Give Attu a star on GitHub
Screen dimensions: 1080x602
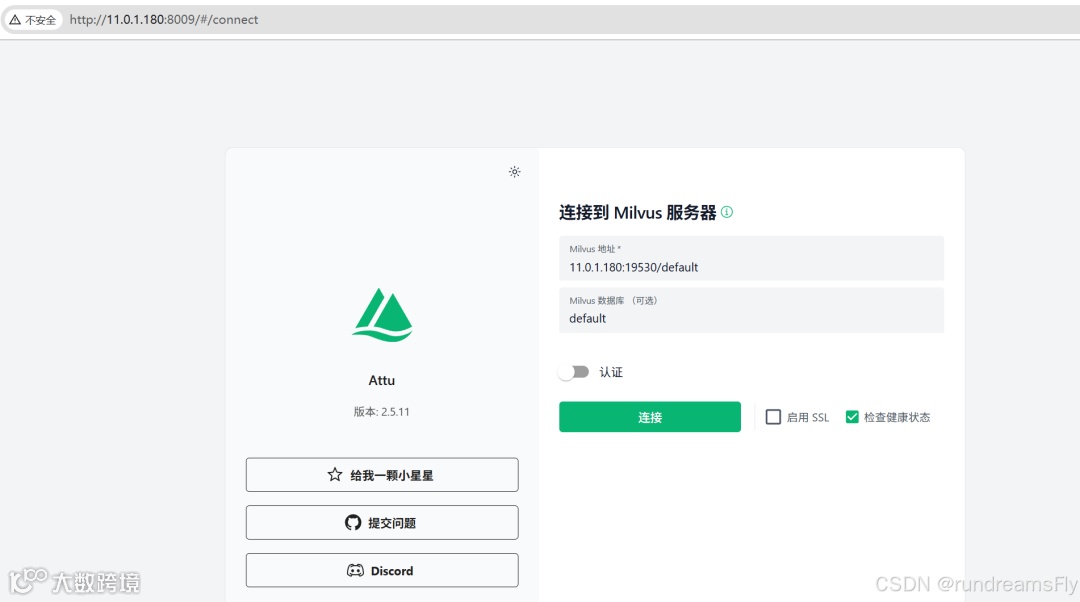pyautogui.click(x=382, y=475)
